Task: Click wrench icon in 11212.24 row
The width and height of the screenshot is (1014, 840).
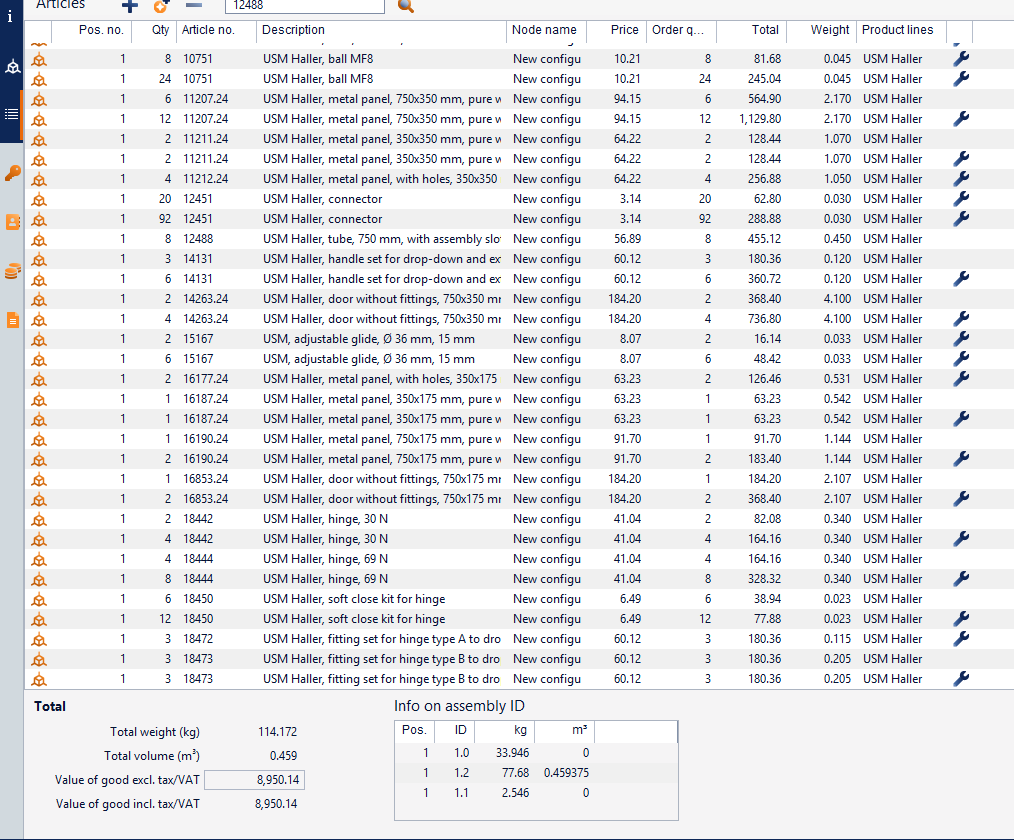Action: coord(961,179)
